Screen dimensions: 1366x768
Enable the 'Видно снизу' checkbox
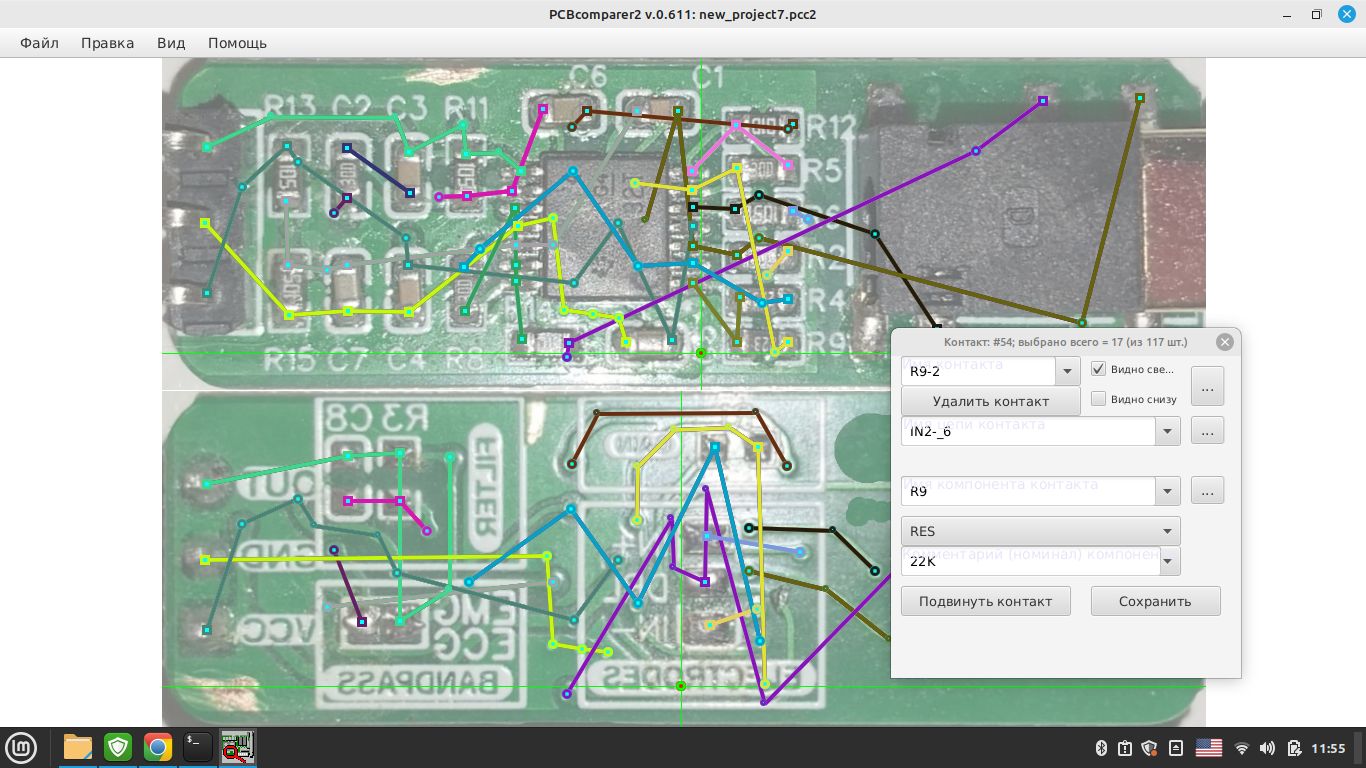pyautogui.click(x=1098, y=399)
